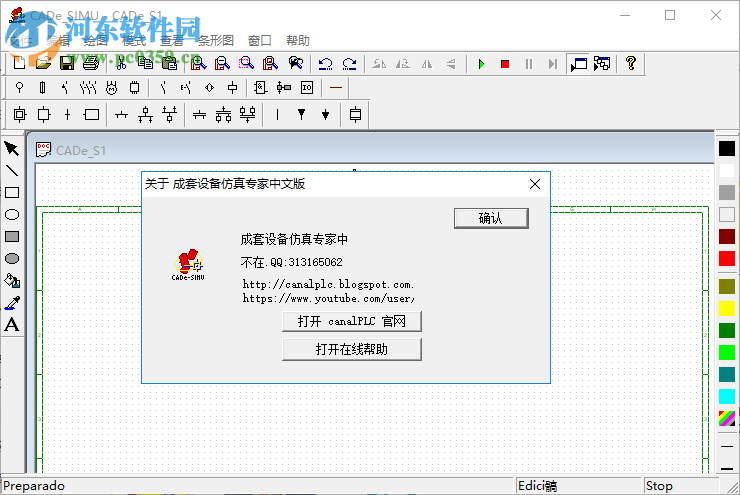Select the empty rectangle tool
Image resolution: width=740 pixels, height=495 pixels.
tap(12, 193)
